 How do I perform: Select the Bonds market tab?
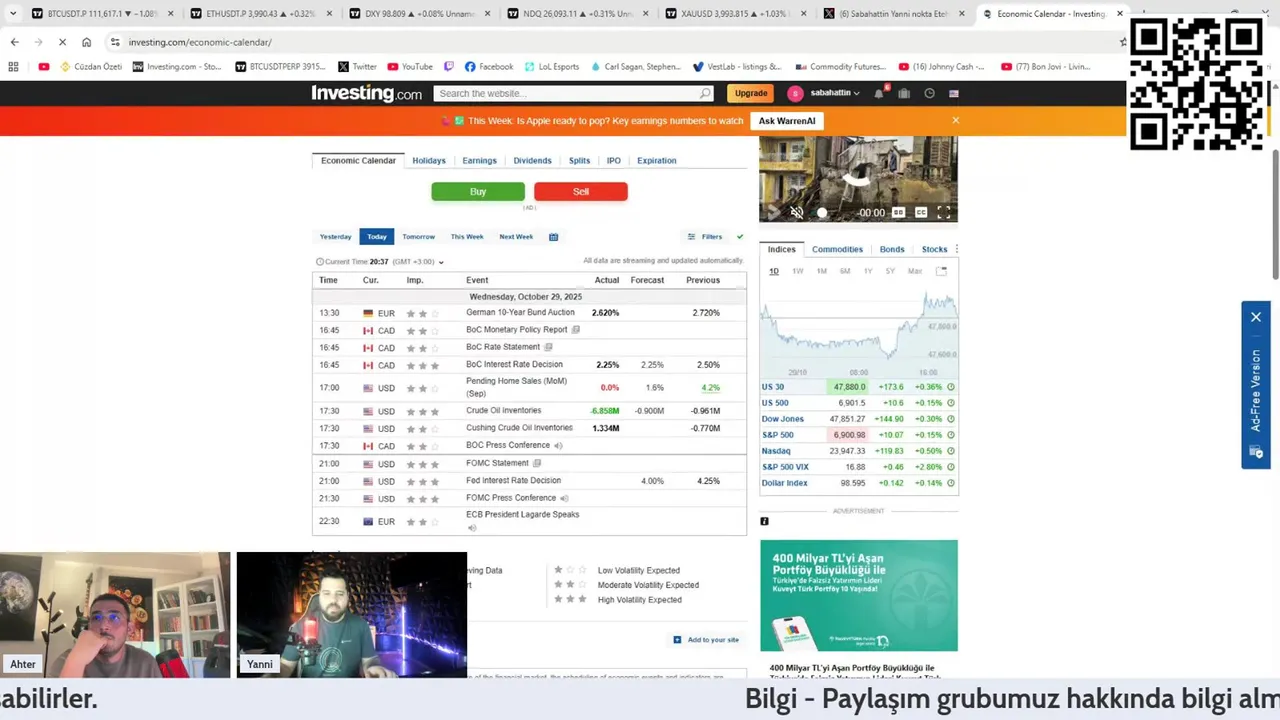point(892,249)
